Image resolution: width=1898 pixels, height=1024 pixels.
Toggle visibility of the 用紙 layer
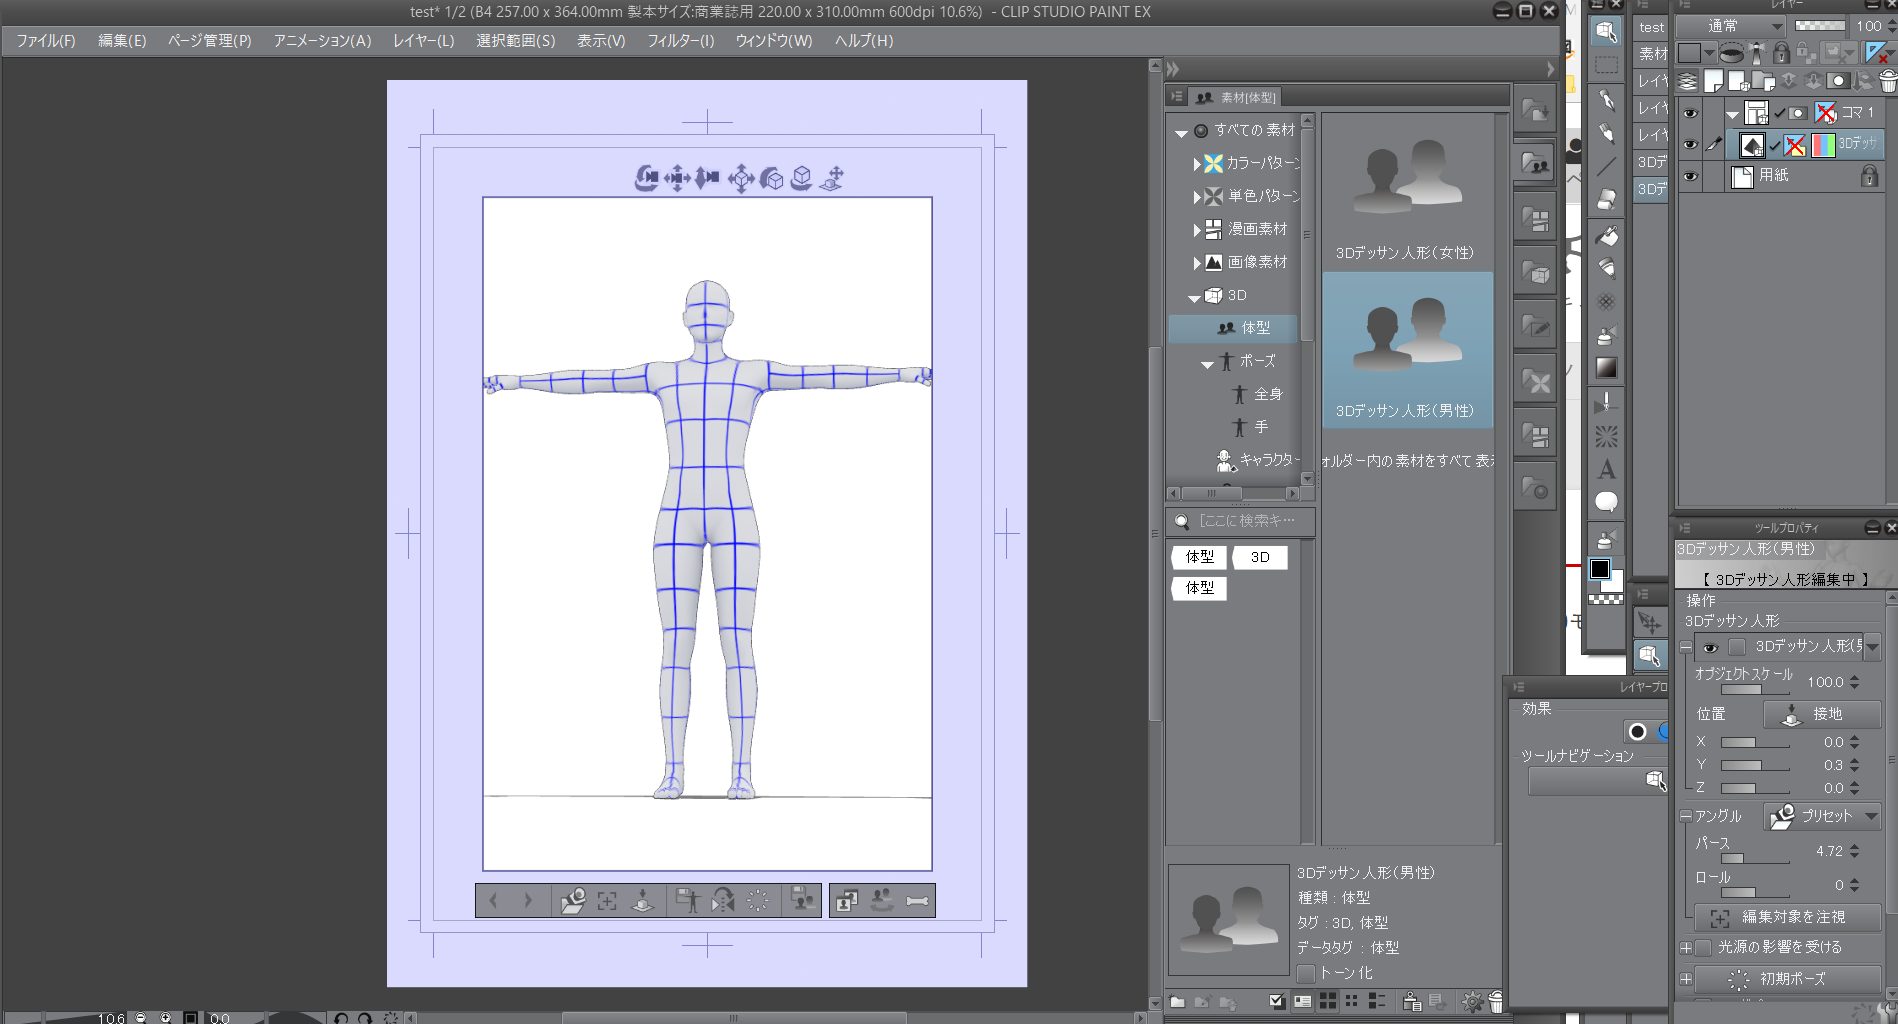[1690, 177]
